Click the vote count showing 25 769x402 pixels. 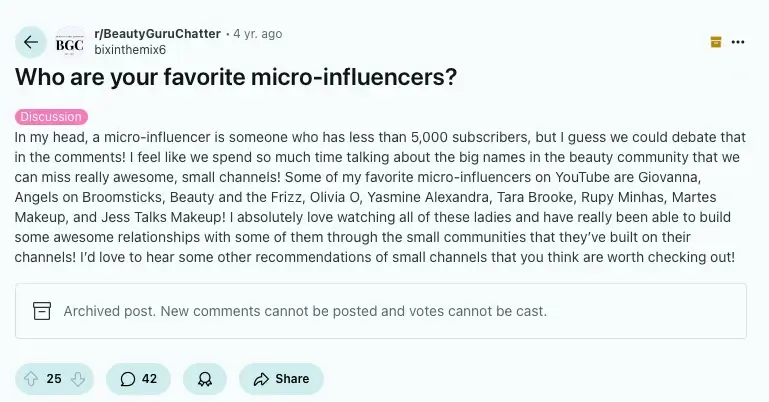[x=54, y=379]
